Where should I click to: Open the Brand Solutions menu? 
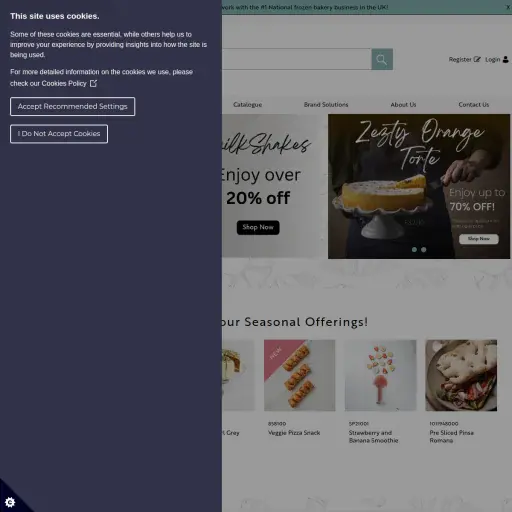click(x=326, y=105)
